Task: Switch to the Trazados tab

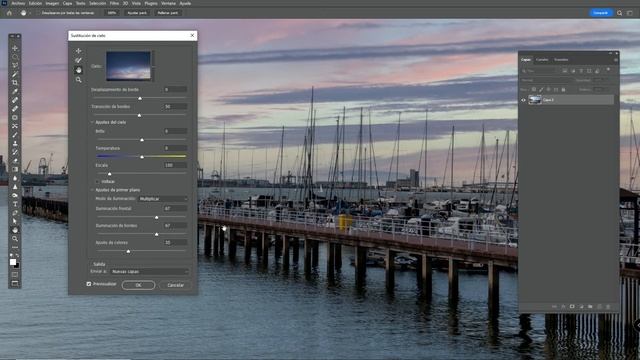Action: pyautogui.click(x=561, y=60)
